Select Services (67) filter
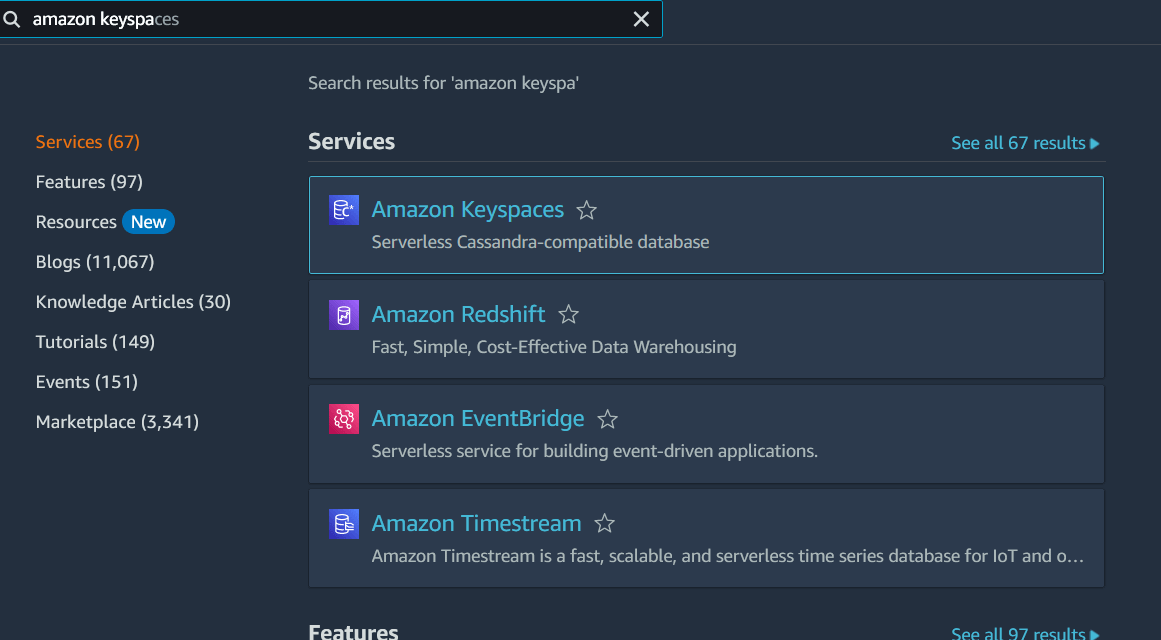The image size is (1161, 640). 87,141
